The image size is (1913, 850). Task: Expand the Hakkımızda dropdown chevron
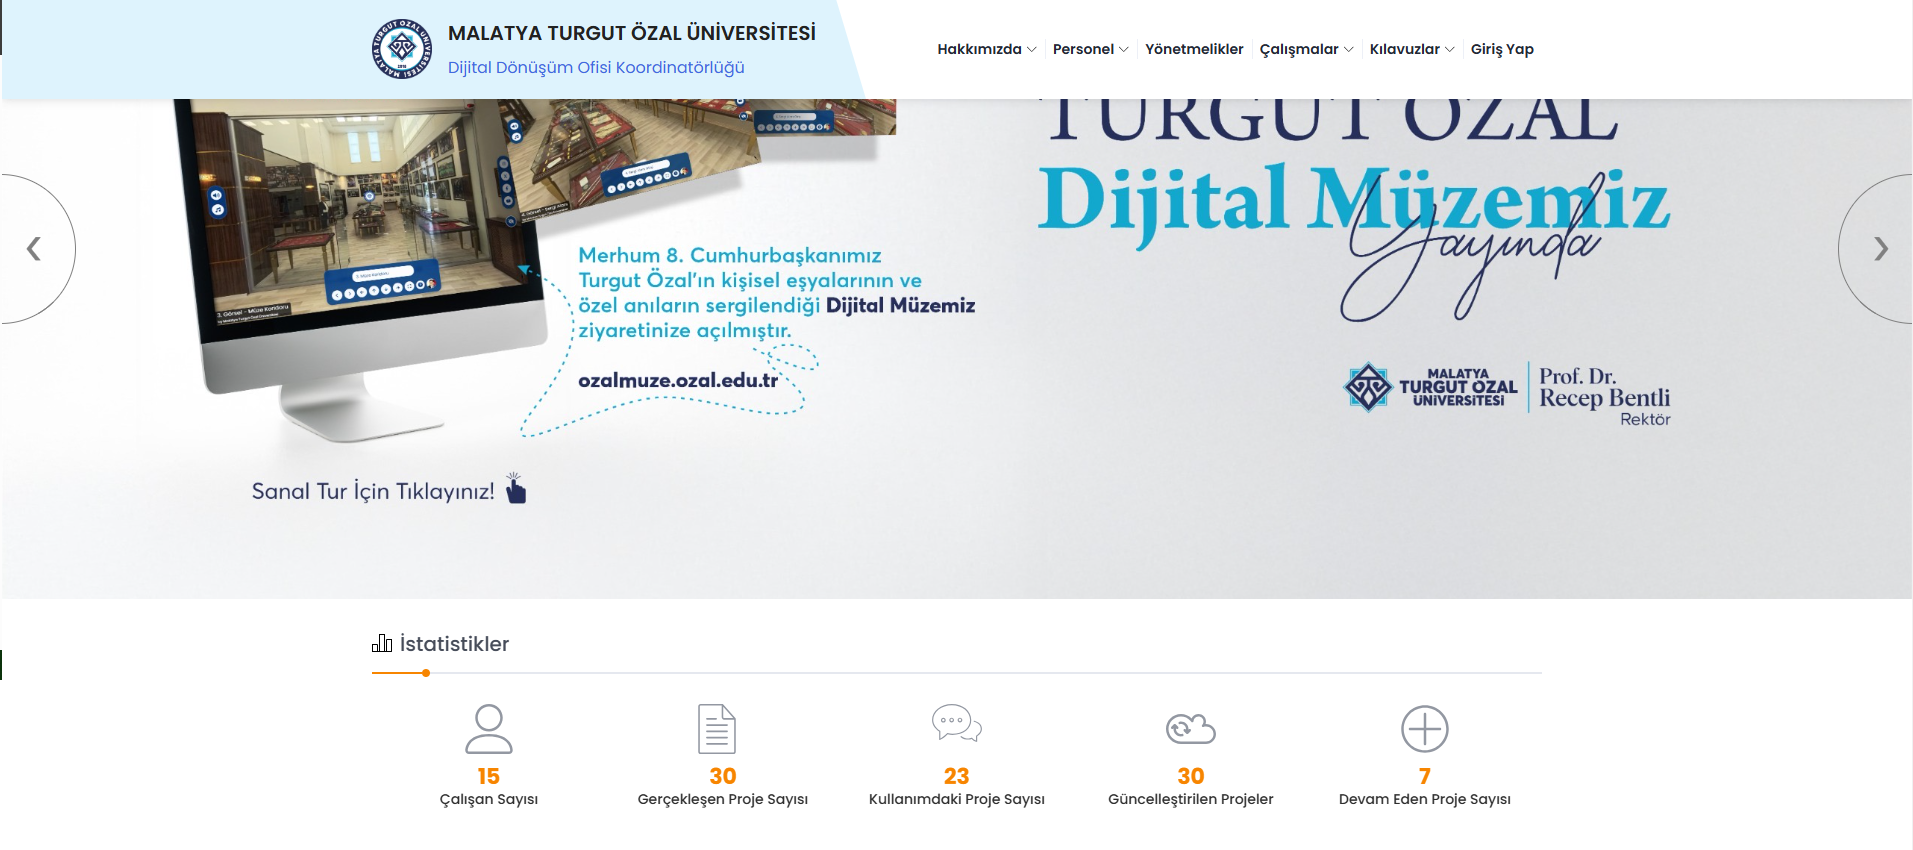pos(1032,49)
